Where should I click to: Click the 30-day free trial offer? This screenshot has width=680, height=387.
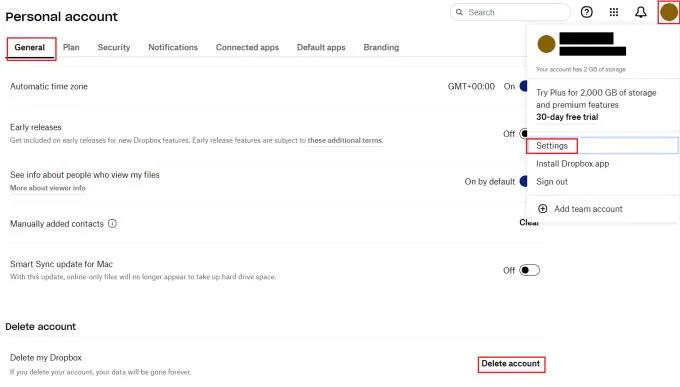tap(567, 117)
